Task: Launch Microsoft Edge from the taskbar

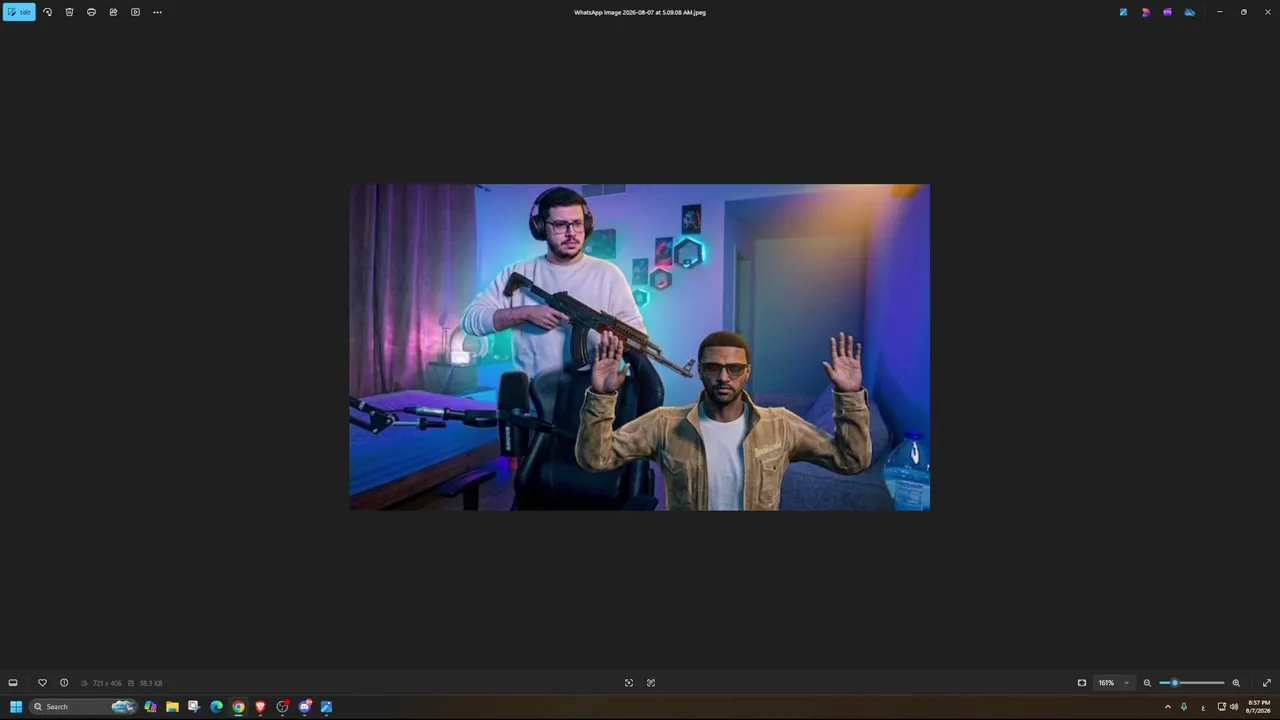Action: tap(216, 707)
